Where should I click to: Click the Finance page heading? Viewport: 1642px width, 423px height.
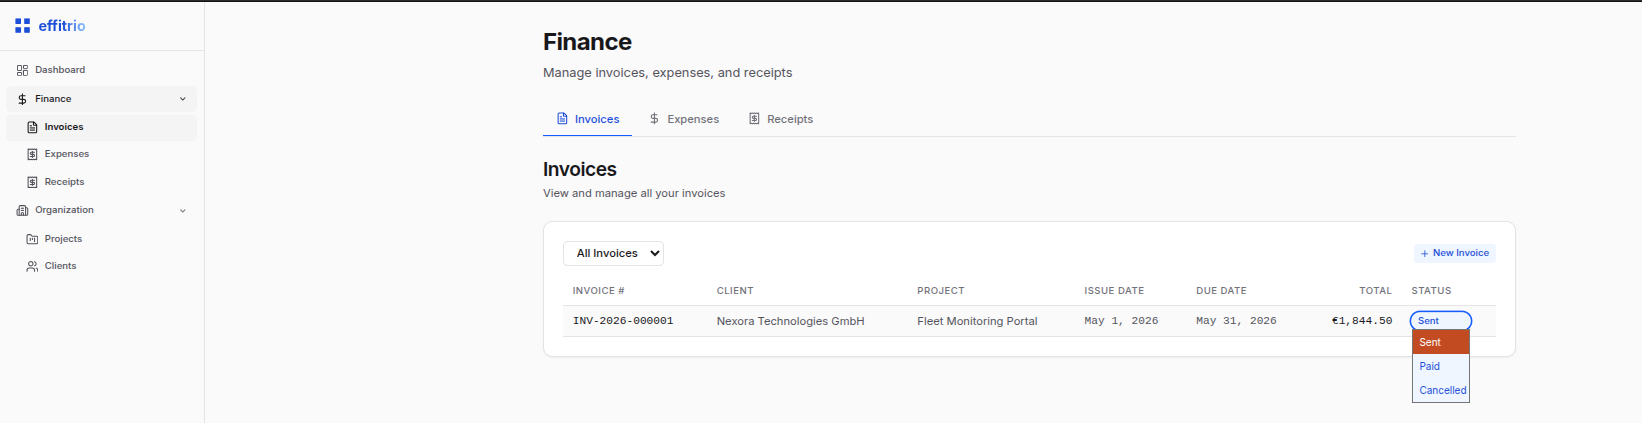pyautogui.click(x=587, y=42)
